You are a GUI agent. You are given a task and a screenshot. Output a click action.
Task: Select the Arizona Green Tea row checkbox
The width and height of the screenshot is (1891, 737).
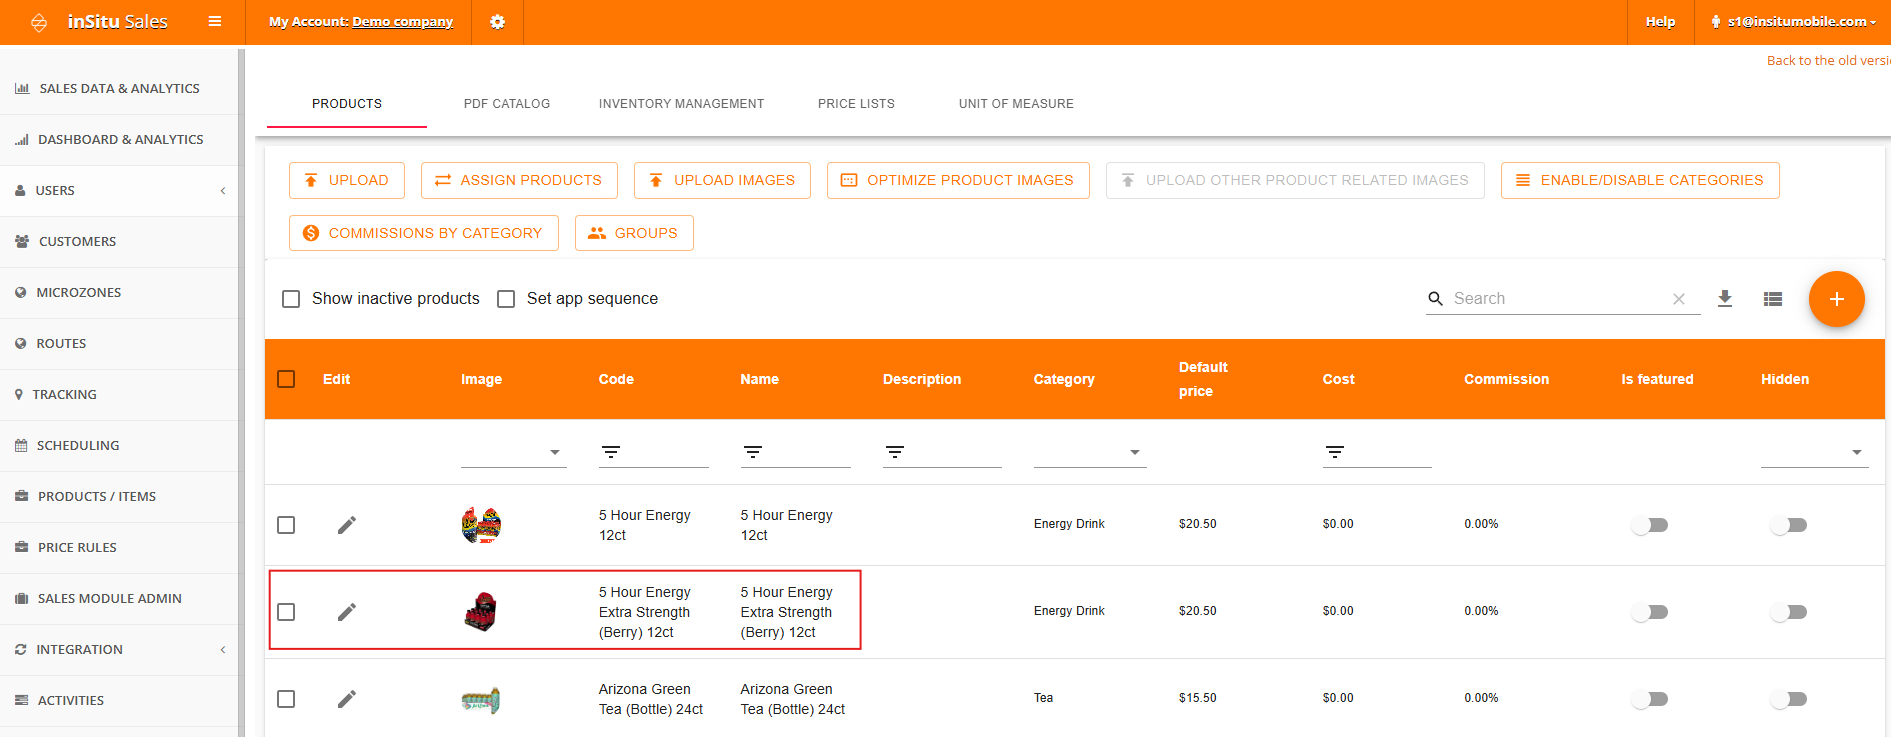(x=286, y=699)
